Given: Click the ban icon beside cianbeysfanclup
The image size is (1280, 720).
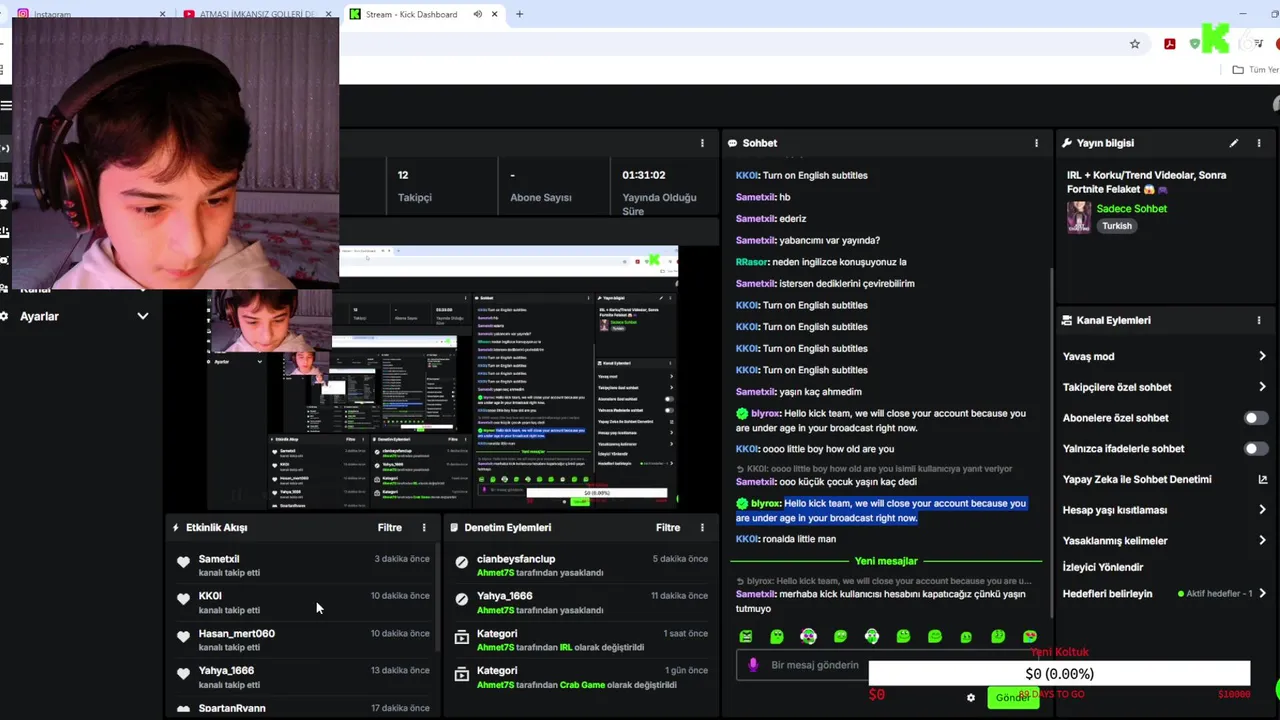Looking at the screenshot, I should tap(461, 562).
